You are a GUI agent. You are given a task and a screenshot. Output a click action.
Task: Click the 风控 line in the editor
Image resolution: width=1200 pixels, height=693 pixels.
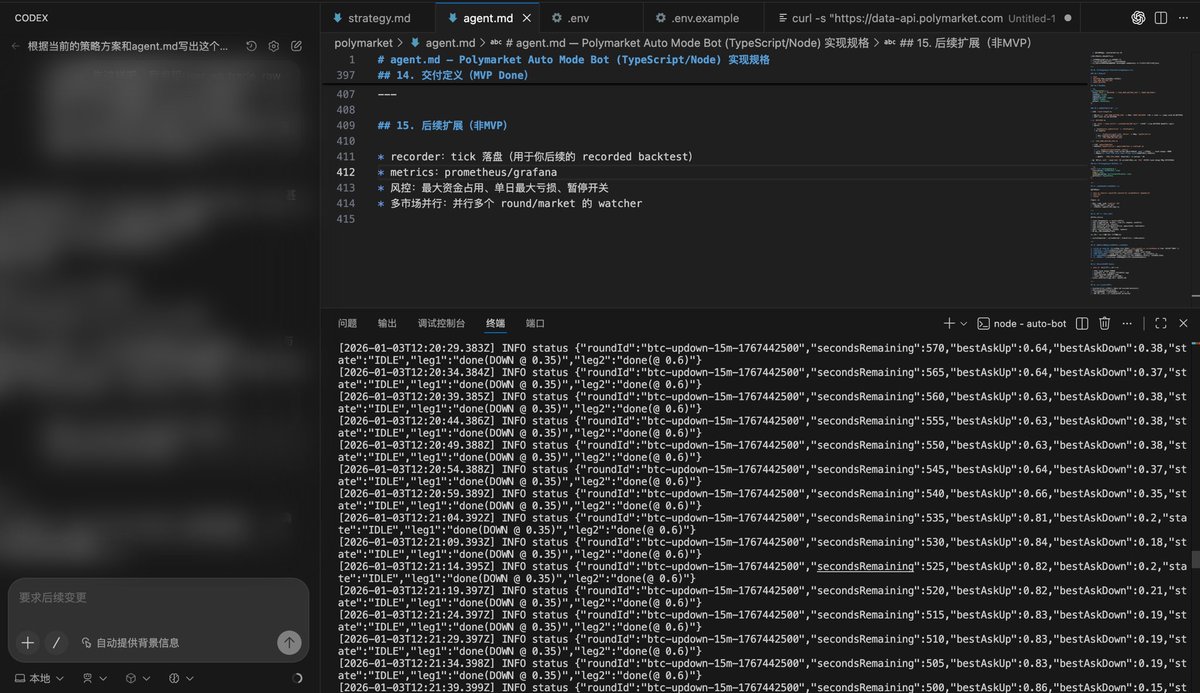point(493,188)
